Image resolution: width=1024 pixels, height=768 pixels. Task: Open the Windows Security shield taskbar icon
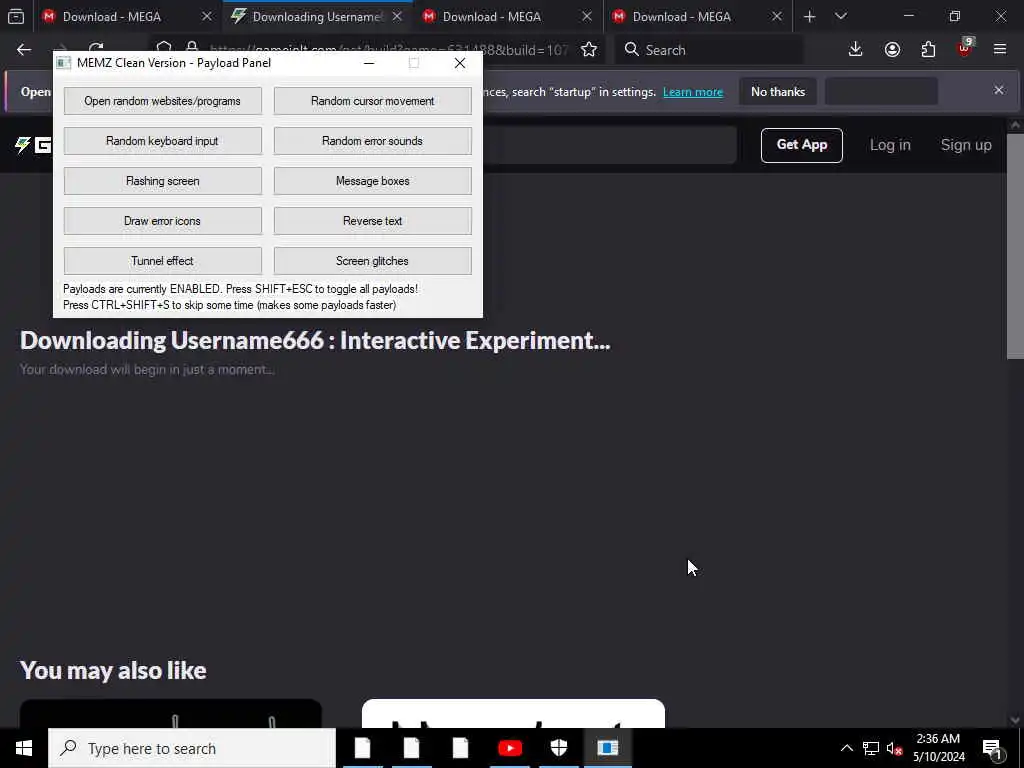click(558, 748)
